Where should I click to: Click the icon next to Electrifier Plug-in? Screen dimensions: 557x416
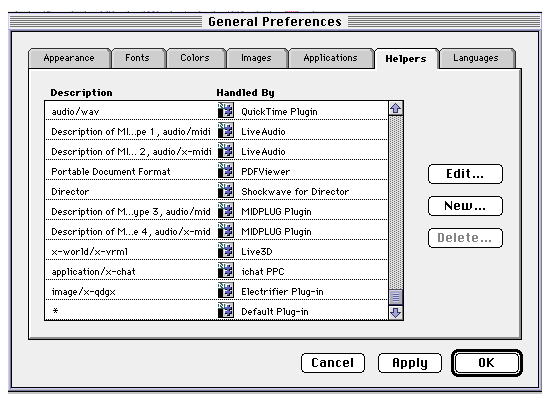pos(226,290)
